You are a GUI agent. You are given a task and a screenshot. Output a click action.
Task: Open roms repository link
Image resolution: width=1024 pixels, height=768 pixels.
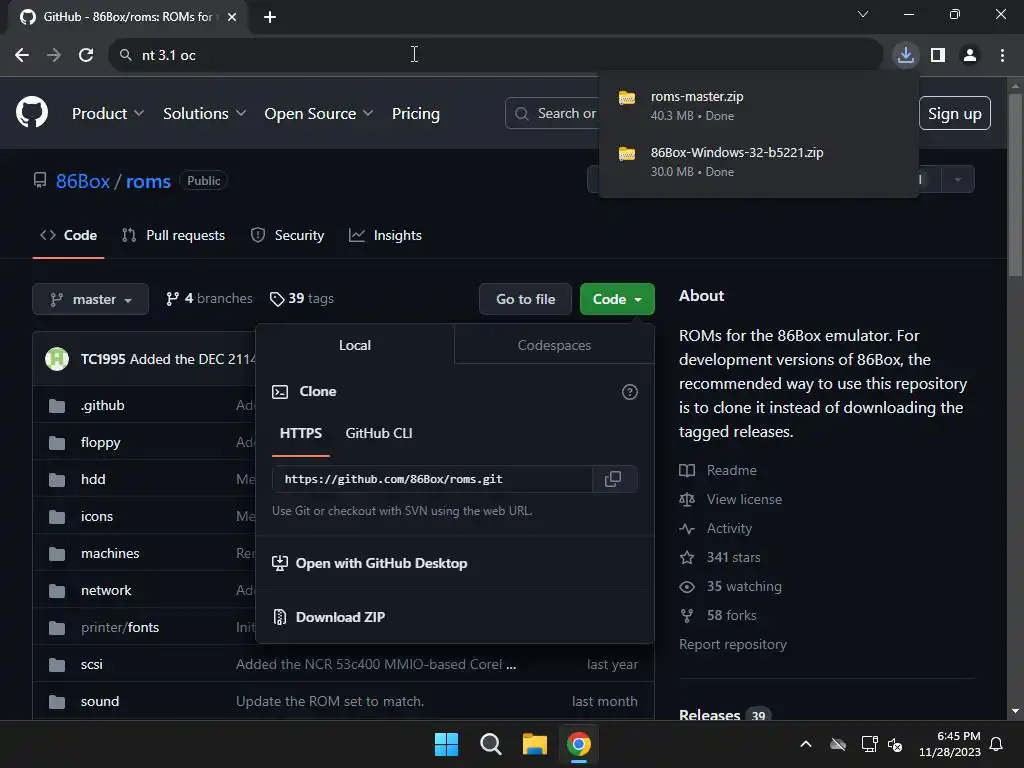pos(148,181)
